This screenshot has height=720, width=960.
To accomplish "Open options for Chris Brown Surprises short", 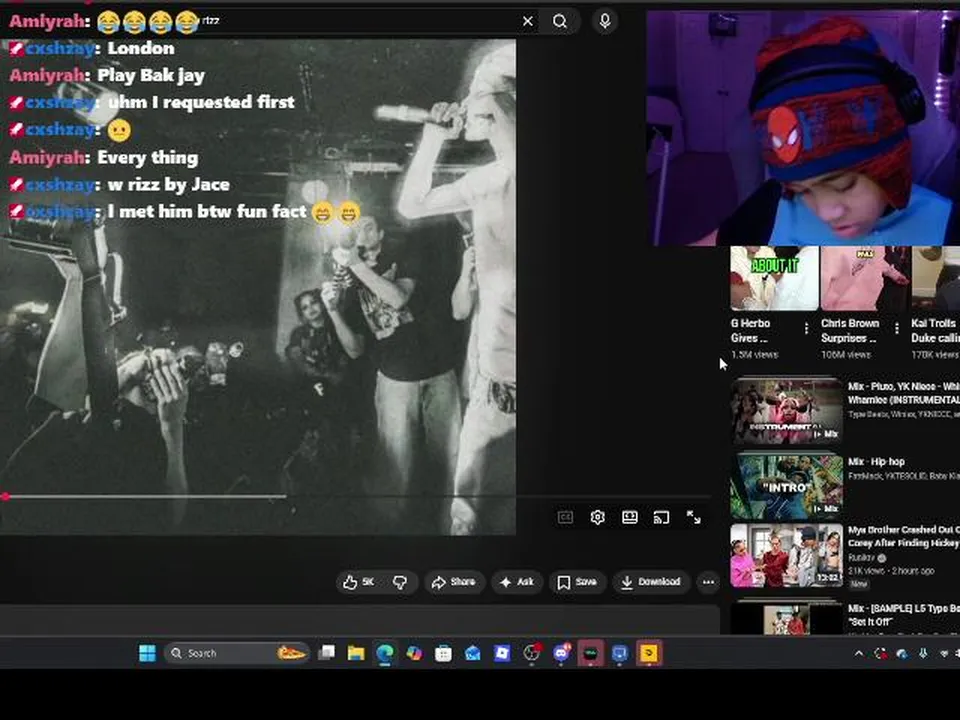I will coord(897,329).
